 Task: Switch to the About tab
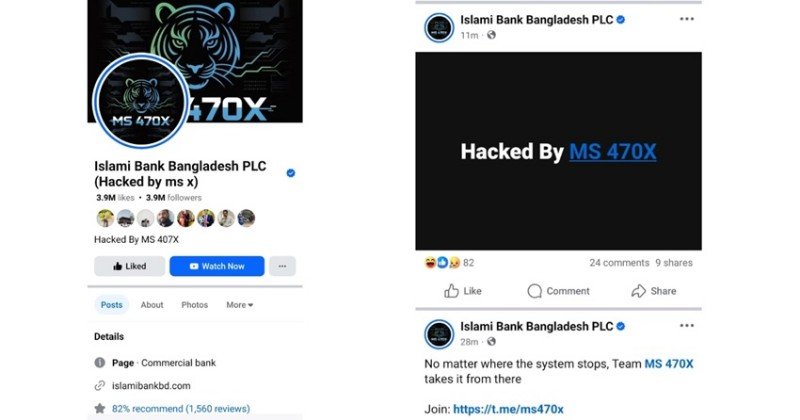(x=152, y=305)
